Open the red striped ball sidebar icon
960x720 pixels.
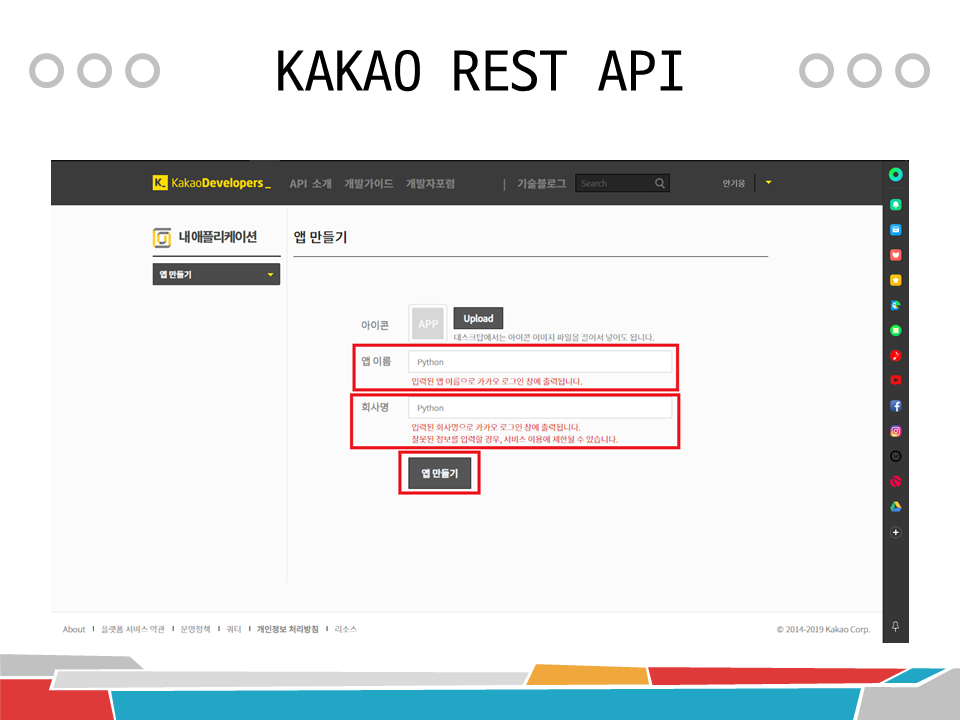[896, 481]
